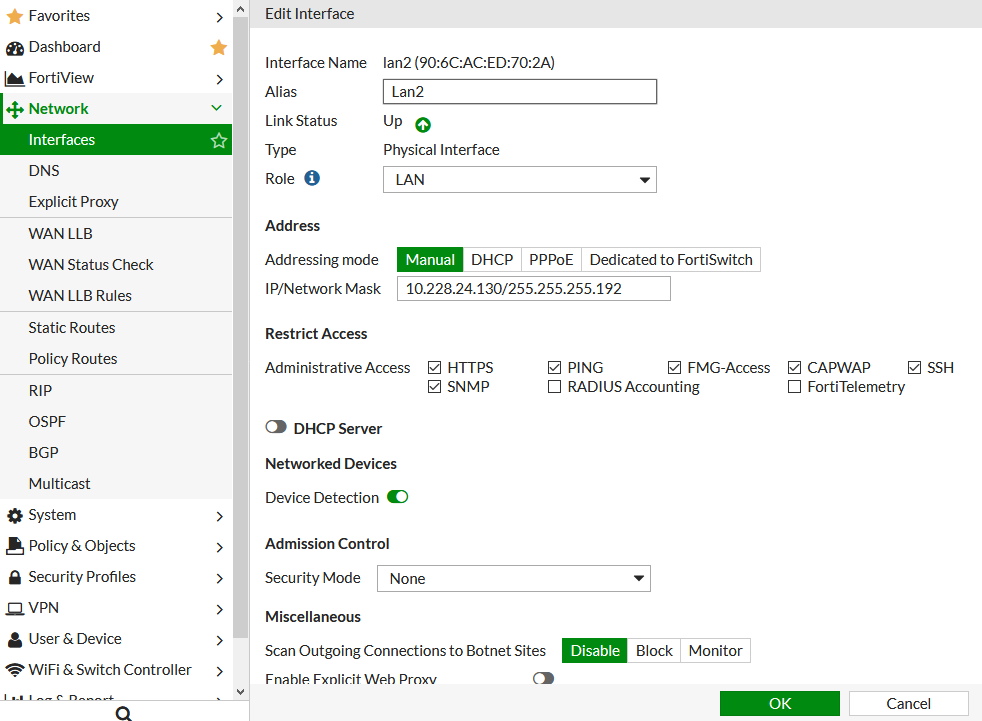Open the OSPF menu item
Viewport: 982px width, 721px height.
(x=116, y=422)
